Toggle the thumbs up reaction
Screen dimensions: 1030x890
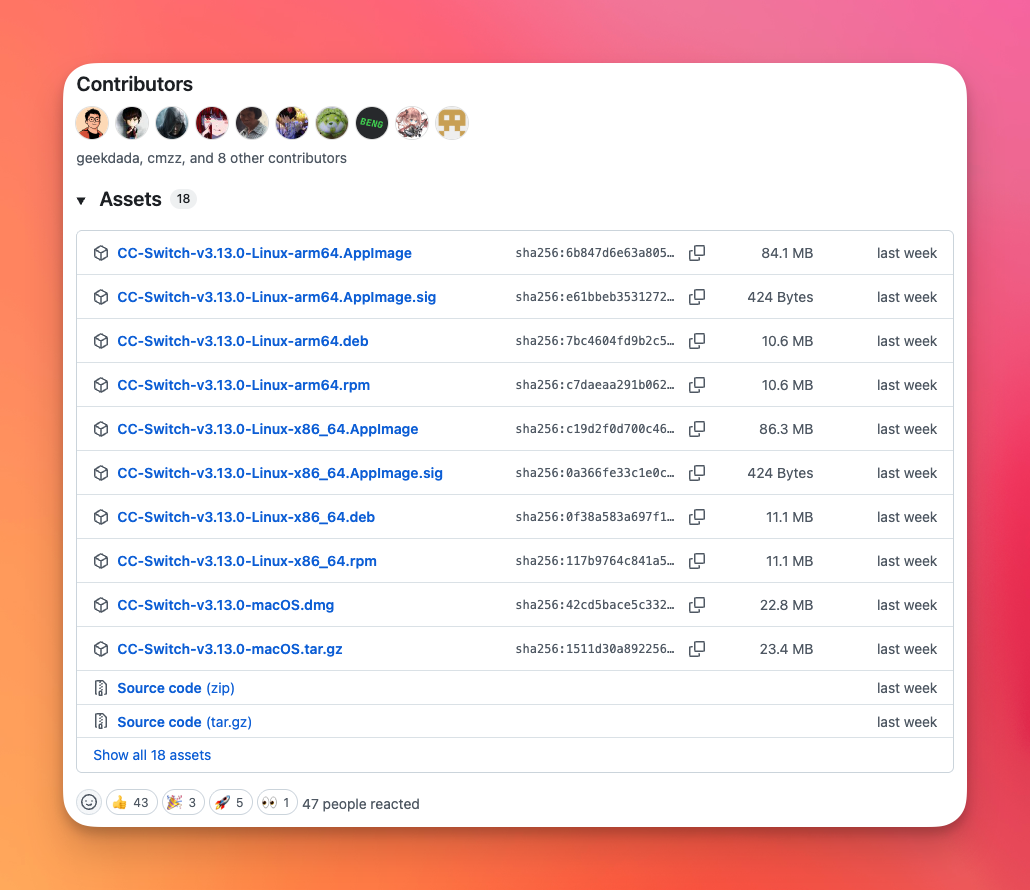pyautogui.click(x=132, y=802)
